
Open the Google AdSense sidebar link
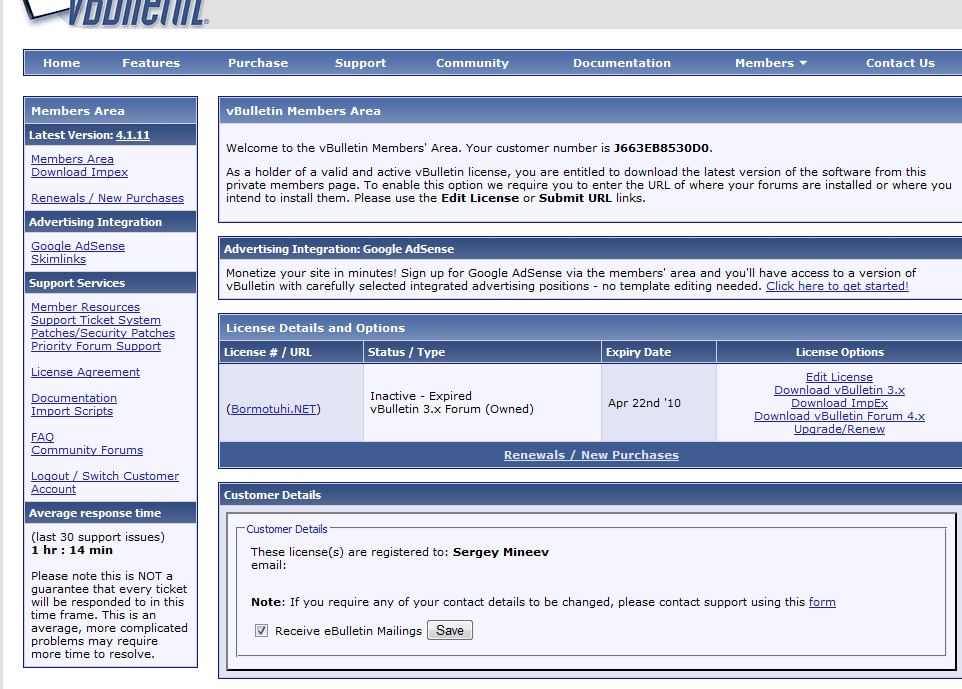coord(78,246)
